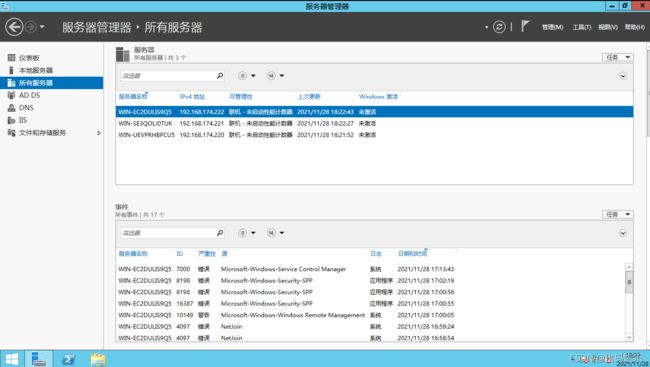Sort events by 日期和时间 column
The width and height of the screenshot is (650, 367).
412,253
